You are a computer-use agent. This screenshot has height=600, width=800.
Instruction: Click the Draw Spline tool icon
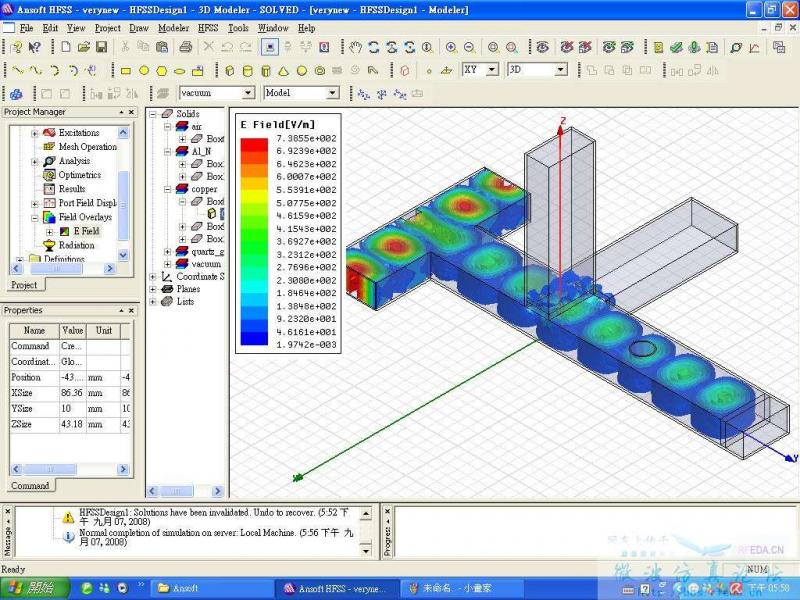pyautogui.click(x=36, y=70)
